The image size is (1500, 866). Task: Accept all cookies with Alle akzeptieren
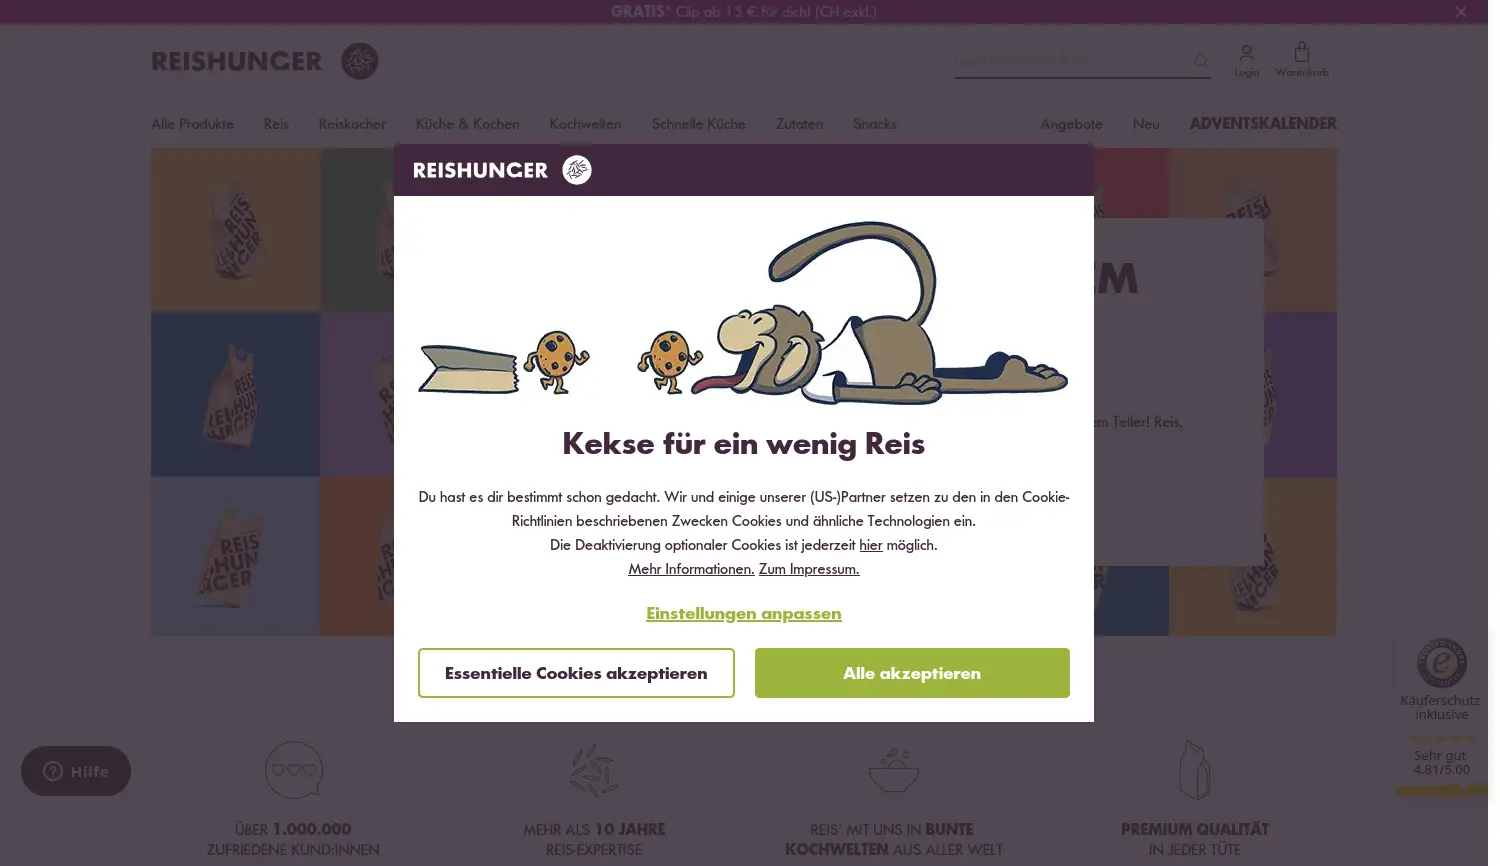point(912,673)
